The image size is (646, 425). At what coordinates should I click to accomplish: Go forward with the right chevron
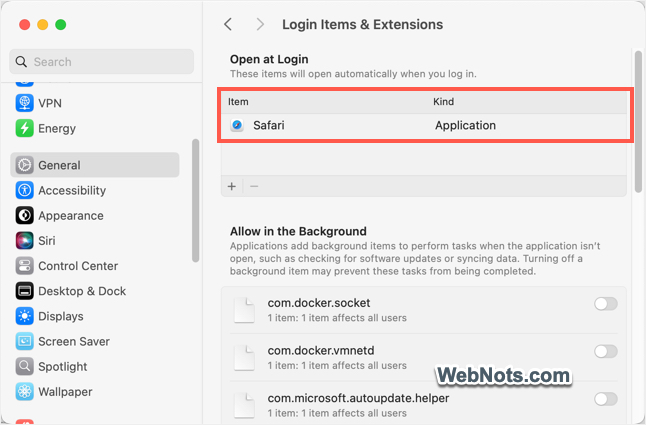(x=260, y=24)
